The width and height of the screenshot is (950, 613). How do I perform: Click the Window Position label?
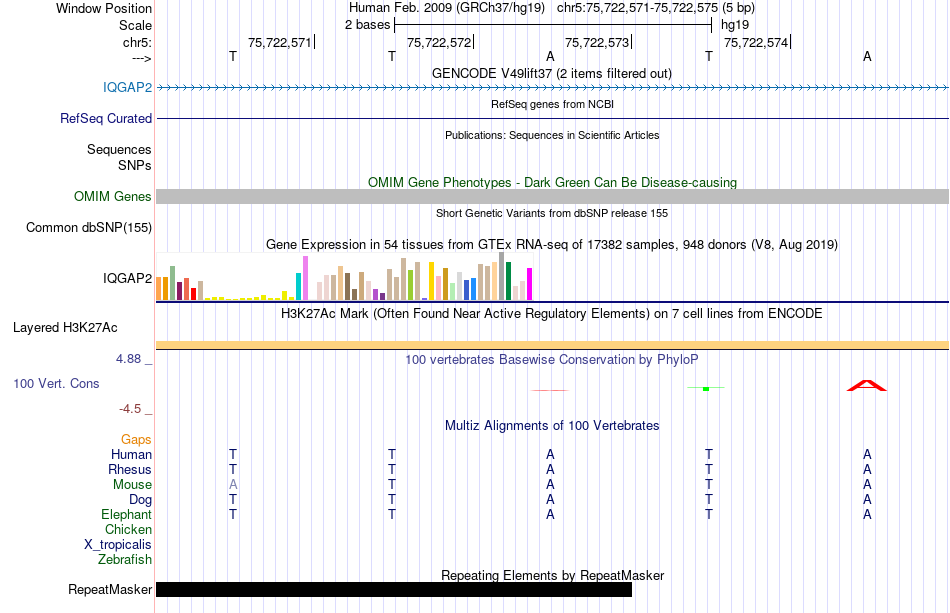(x=104, y=8)
